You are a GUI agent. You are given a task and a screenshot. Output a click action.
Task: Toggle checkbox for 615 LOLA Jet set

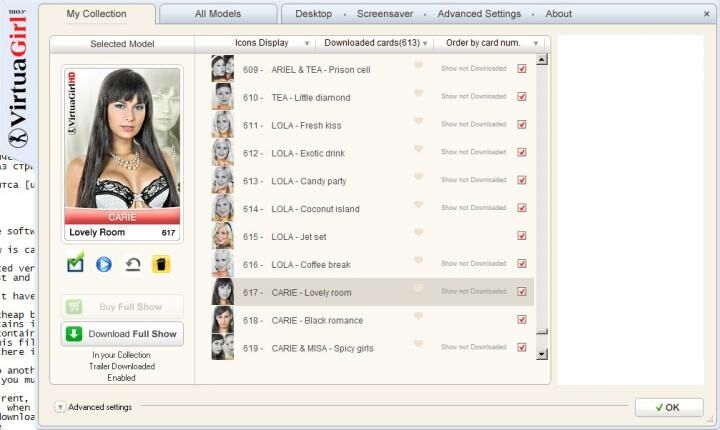(522, 236)
